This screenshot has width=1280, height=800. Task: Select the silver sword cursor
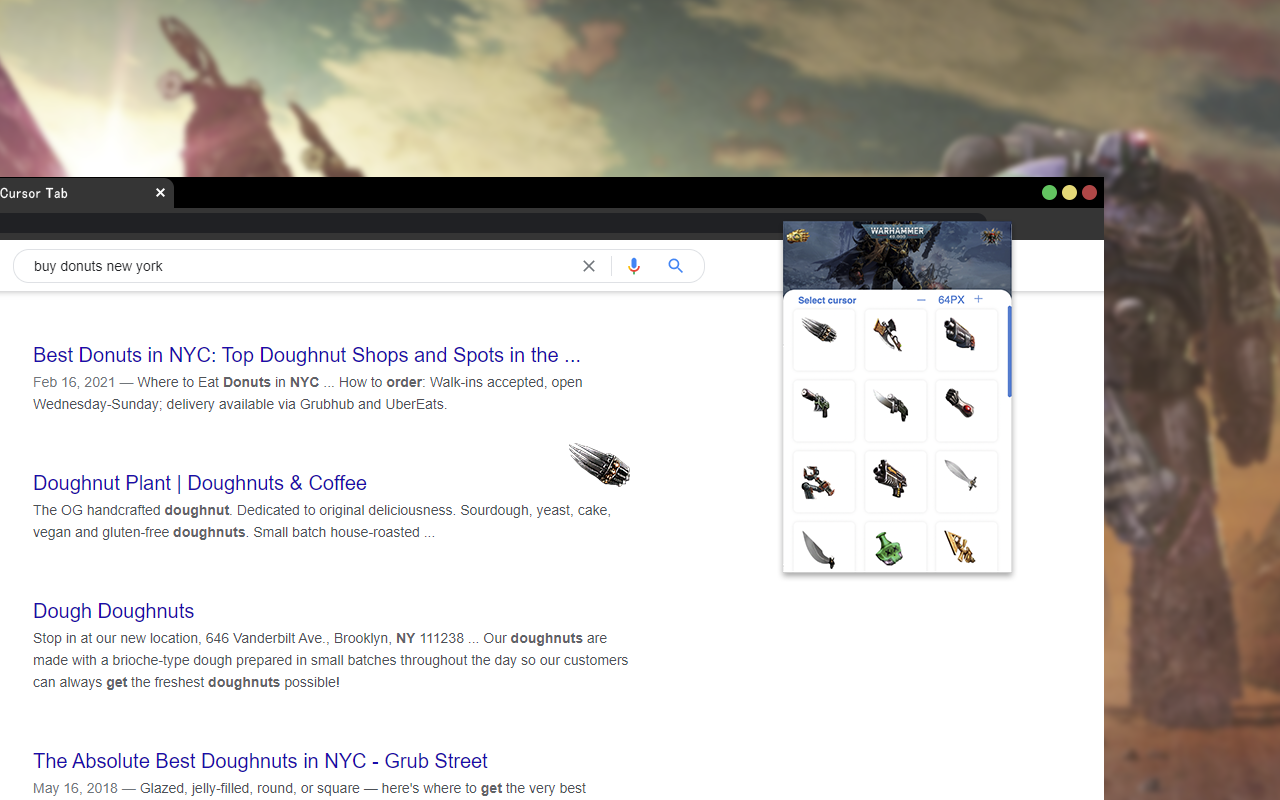(x=966, y=481)
